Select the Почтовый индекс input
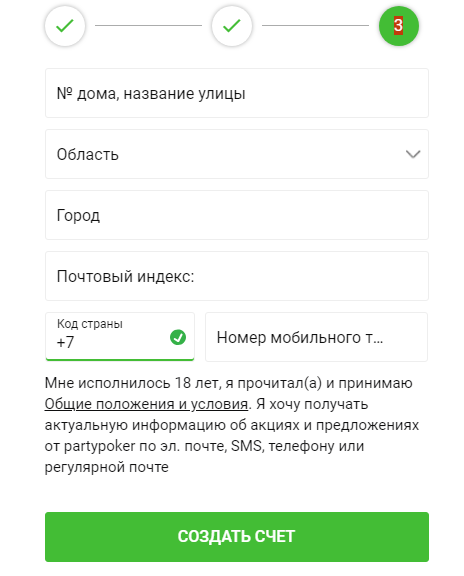This screenshot has width=464, height=576. [x=237, y=276]
